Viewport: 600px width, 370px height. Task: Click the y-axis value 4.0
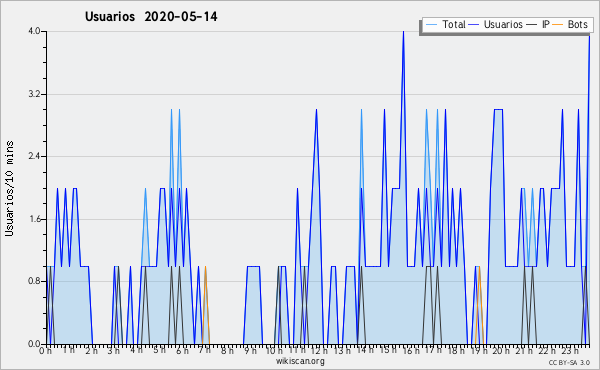click(34, 31)
